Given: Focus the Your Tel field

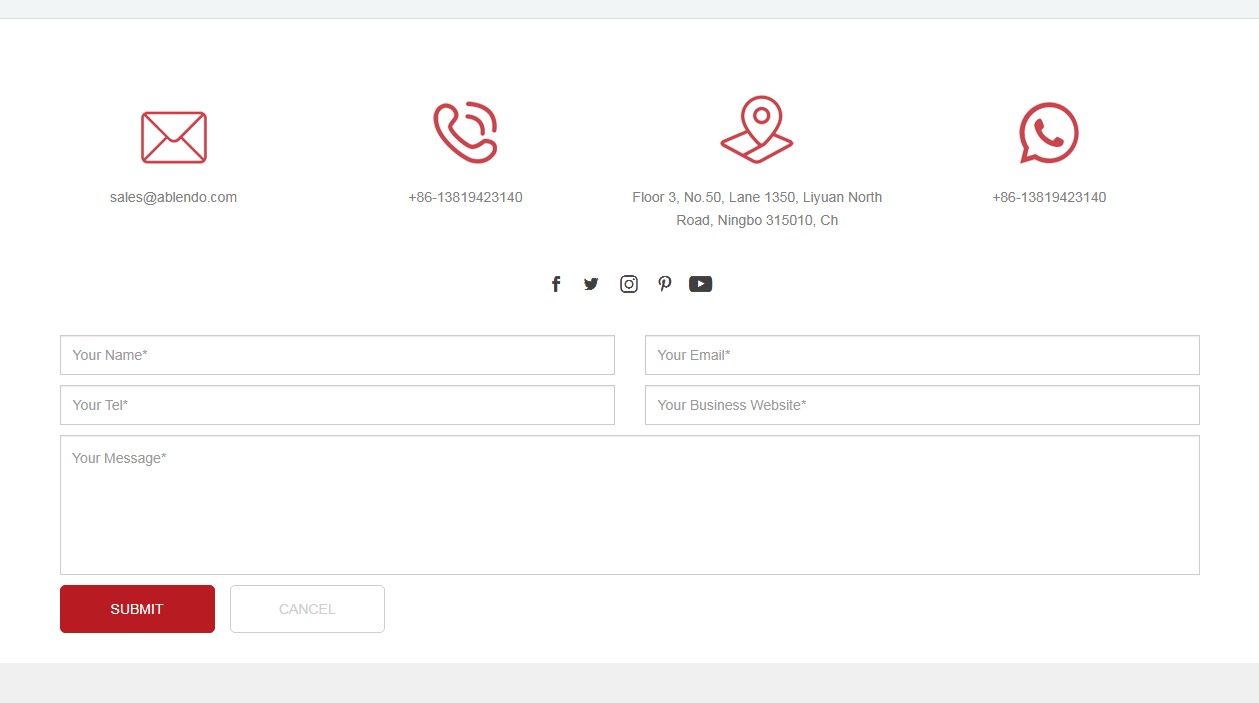Looking at the screenshot, I should (x=337, y=405).
